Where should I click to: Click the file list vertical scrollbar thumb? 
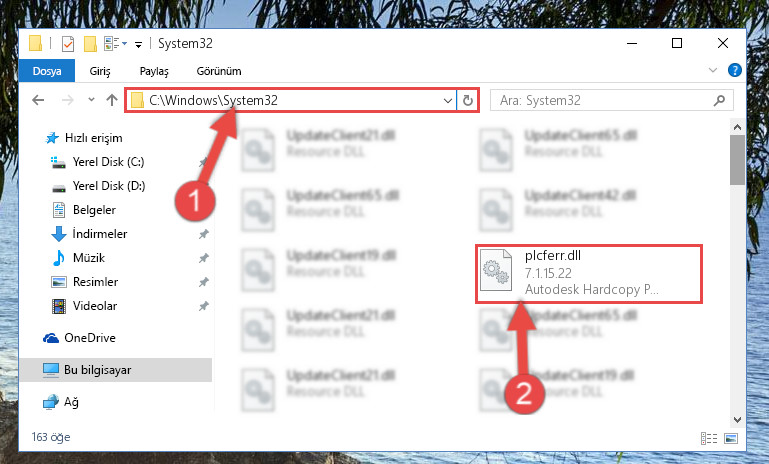pyautogui.click(x=737, y=160)
